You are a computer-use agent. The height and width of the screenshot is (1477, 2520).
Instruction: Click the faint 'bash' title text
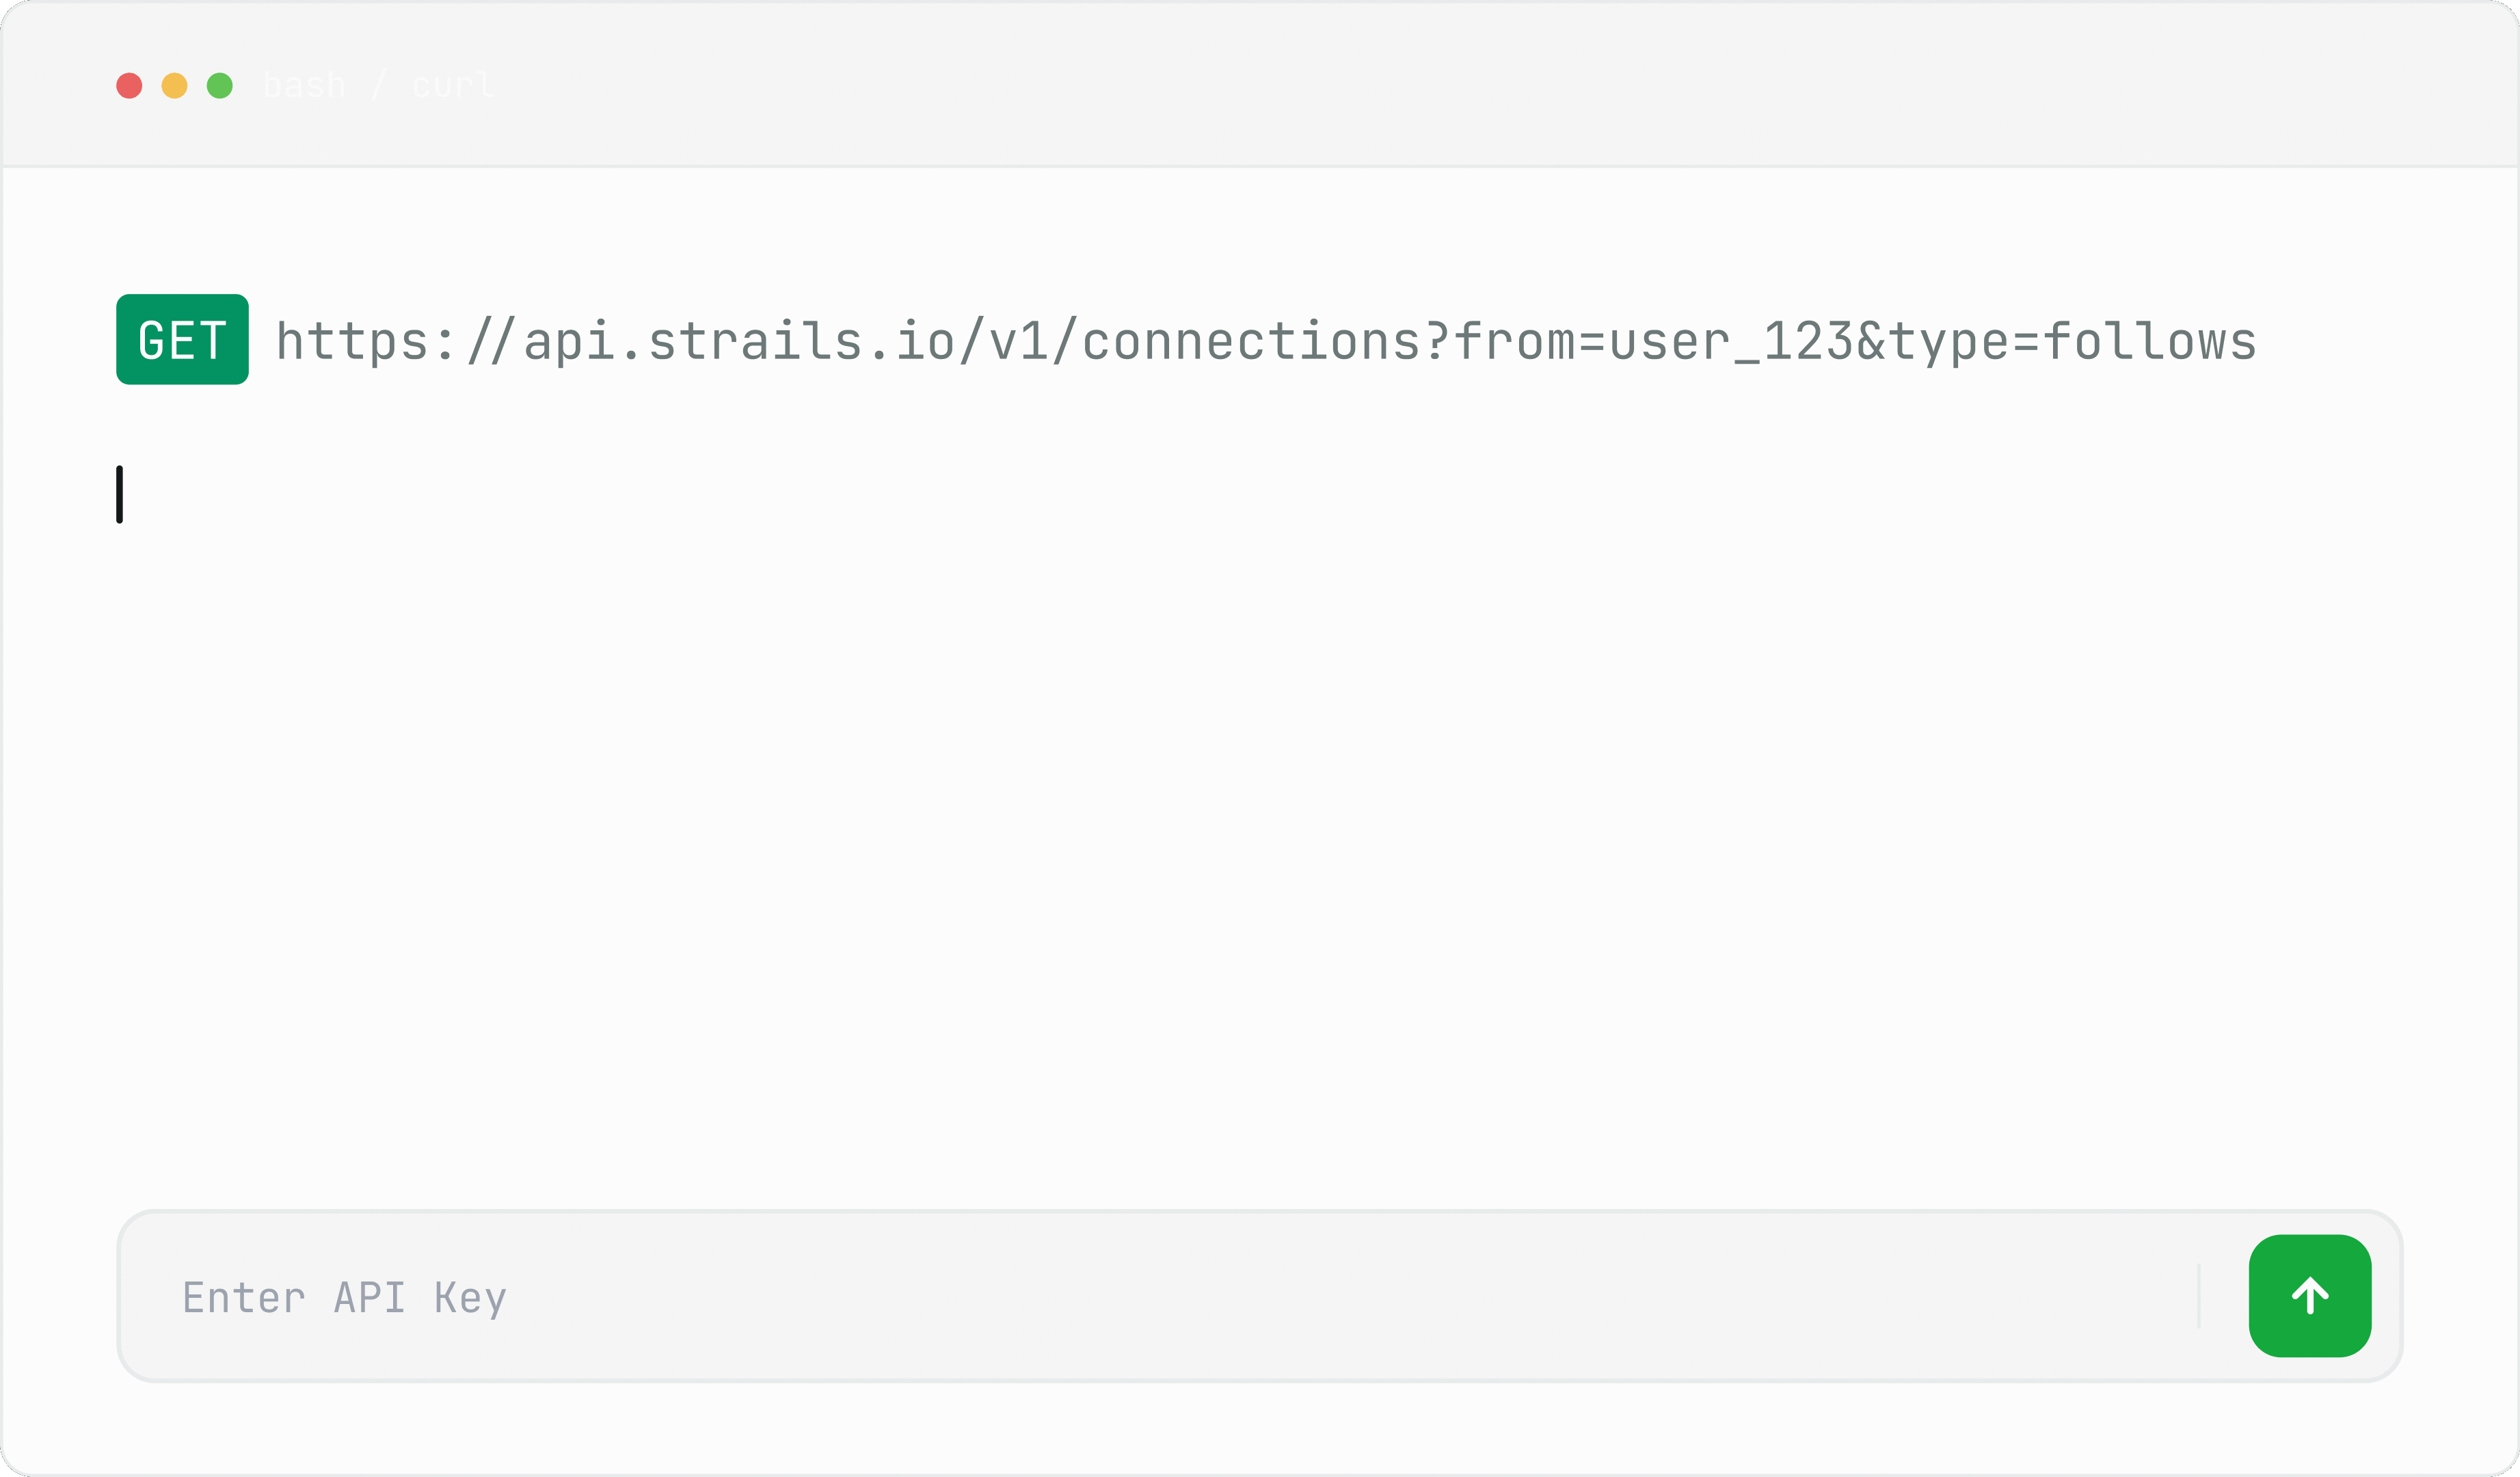(x=305, y=86)
